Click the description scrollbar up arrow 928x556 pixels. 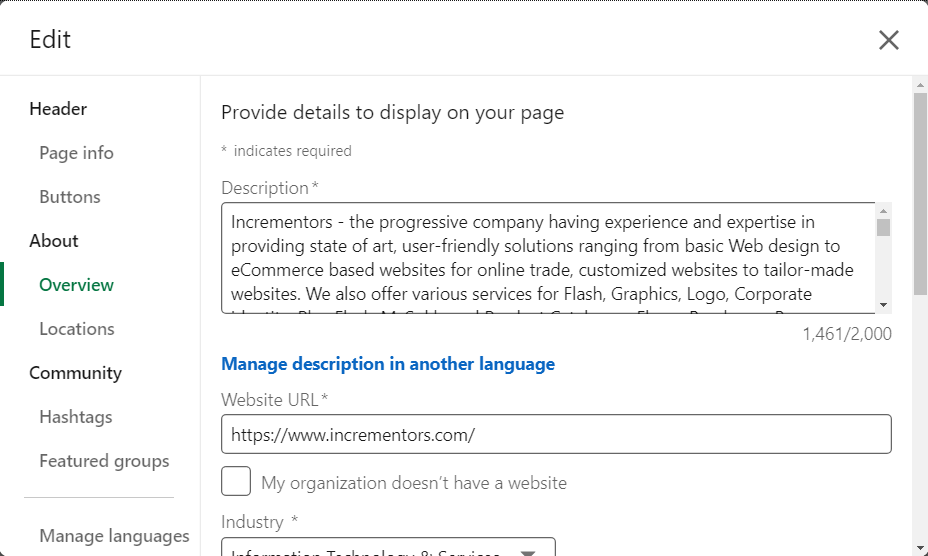coord(884,211)
